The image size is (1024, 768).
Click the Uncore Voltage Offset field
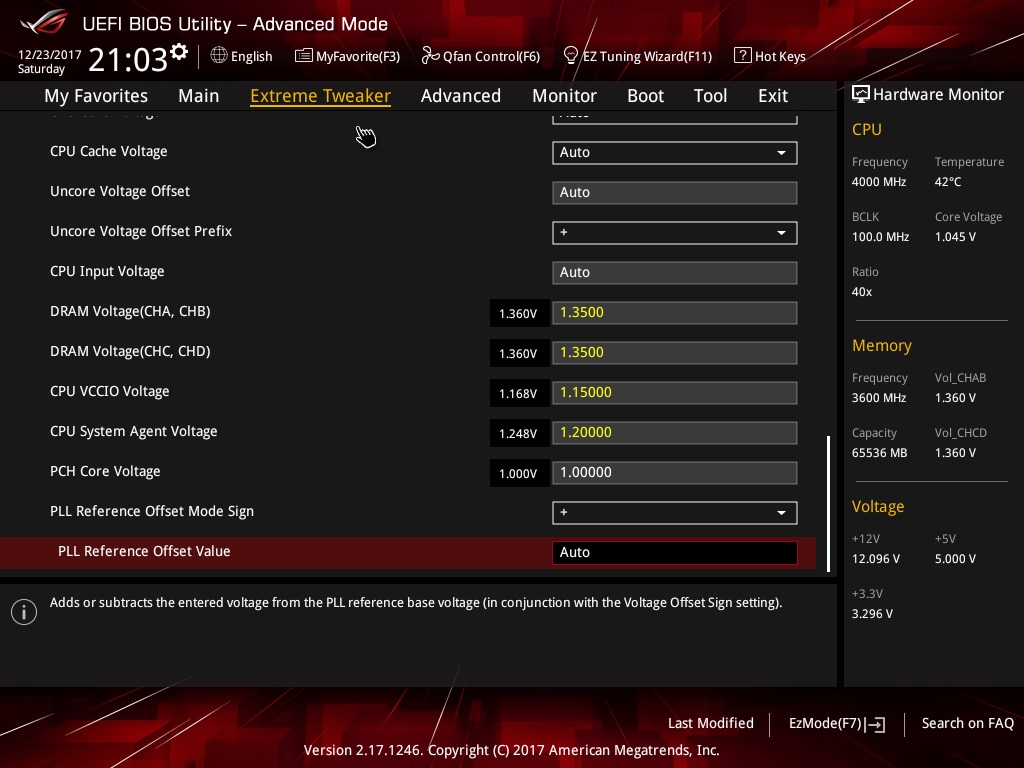coord(675,193)
